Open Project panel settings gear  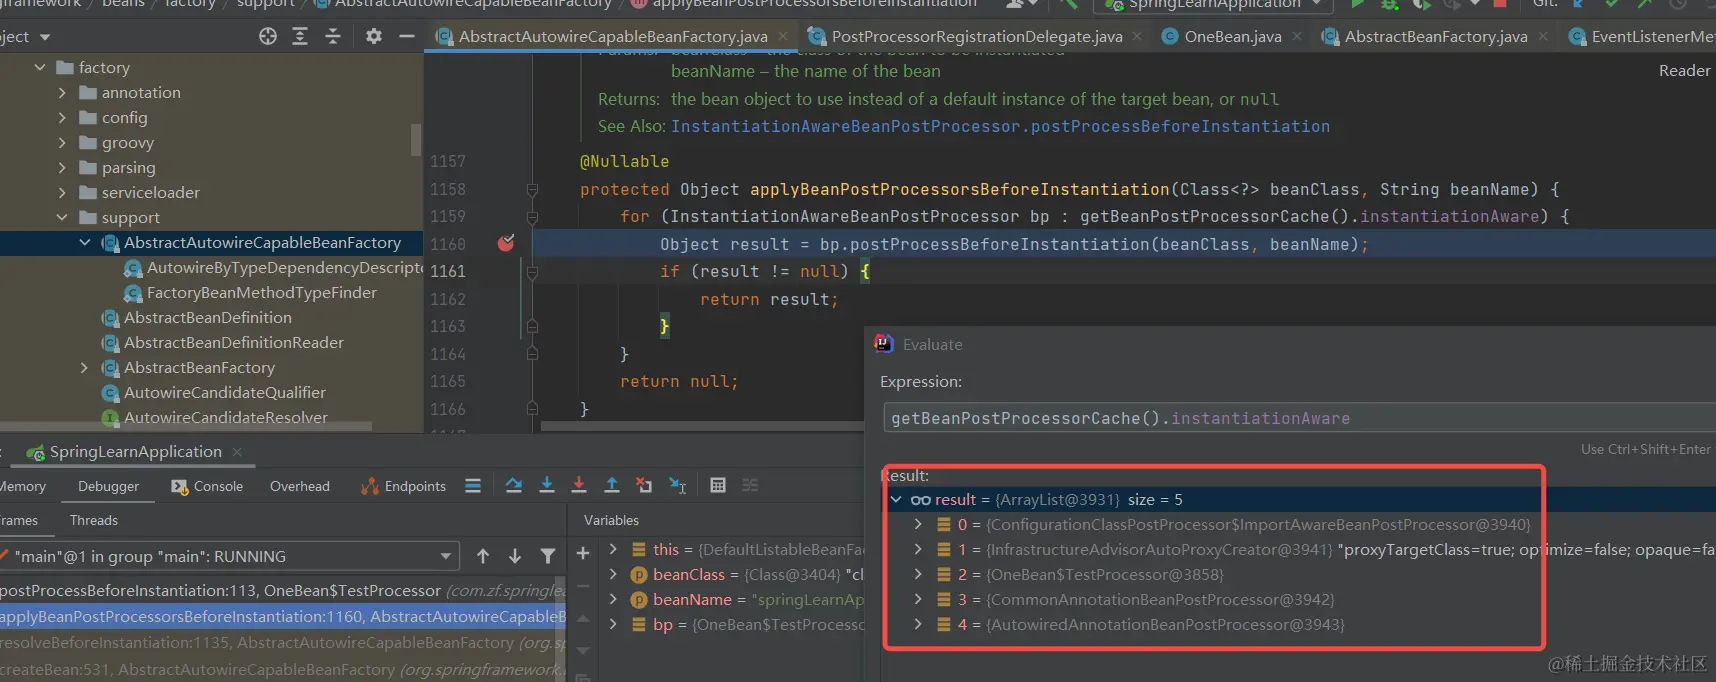click(x=373, y=36)
